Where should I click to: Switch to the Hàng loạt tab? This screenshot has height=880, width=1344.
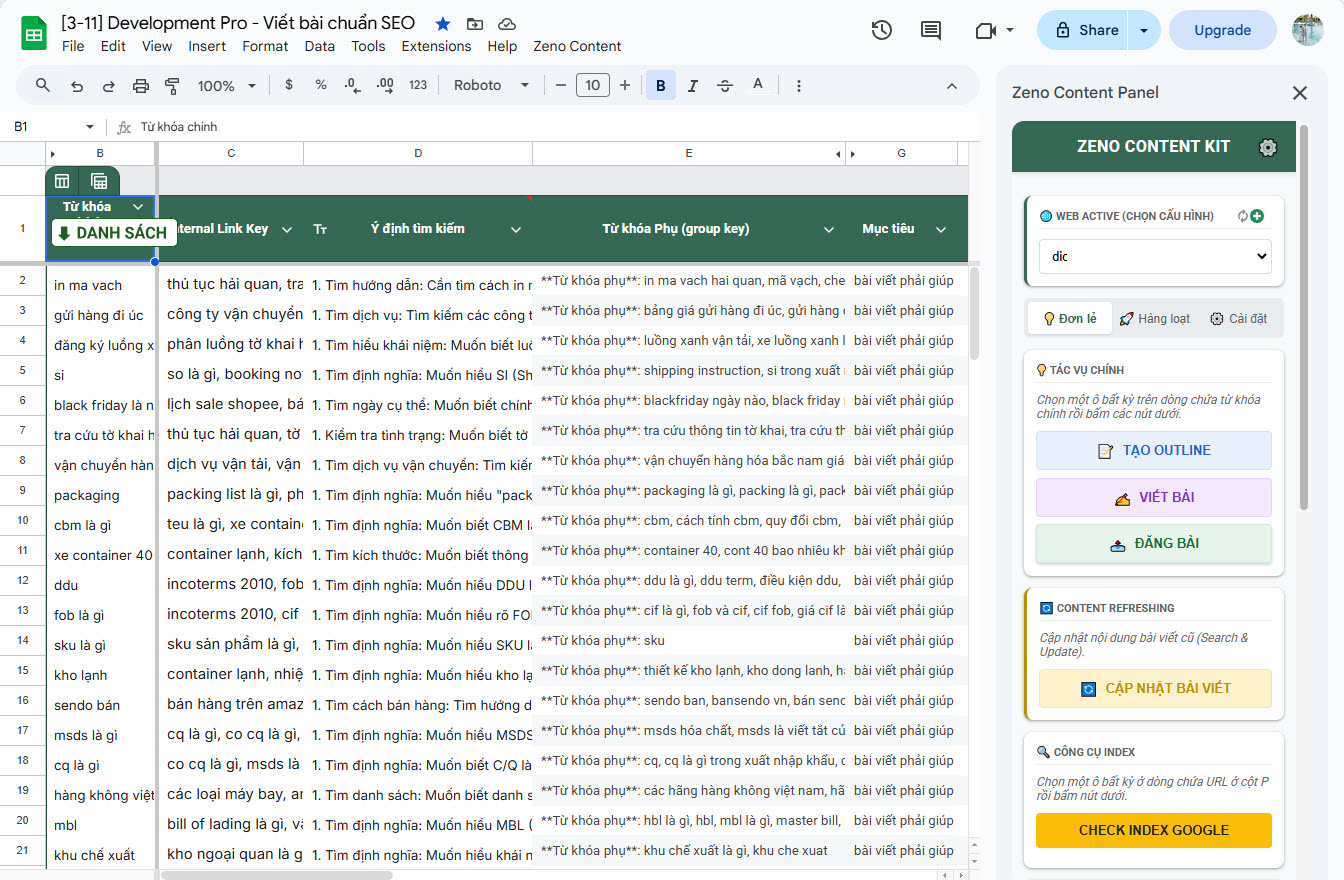pos(1155,318)
